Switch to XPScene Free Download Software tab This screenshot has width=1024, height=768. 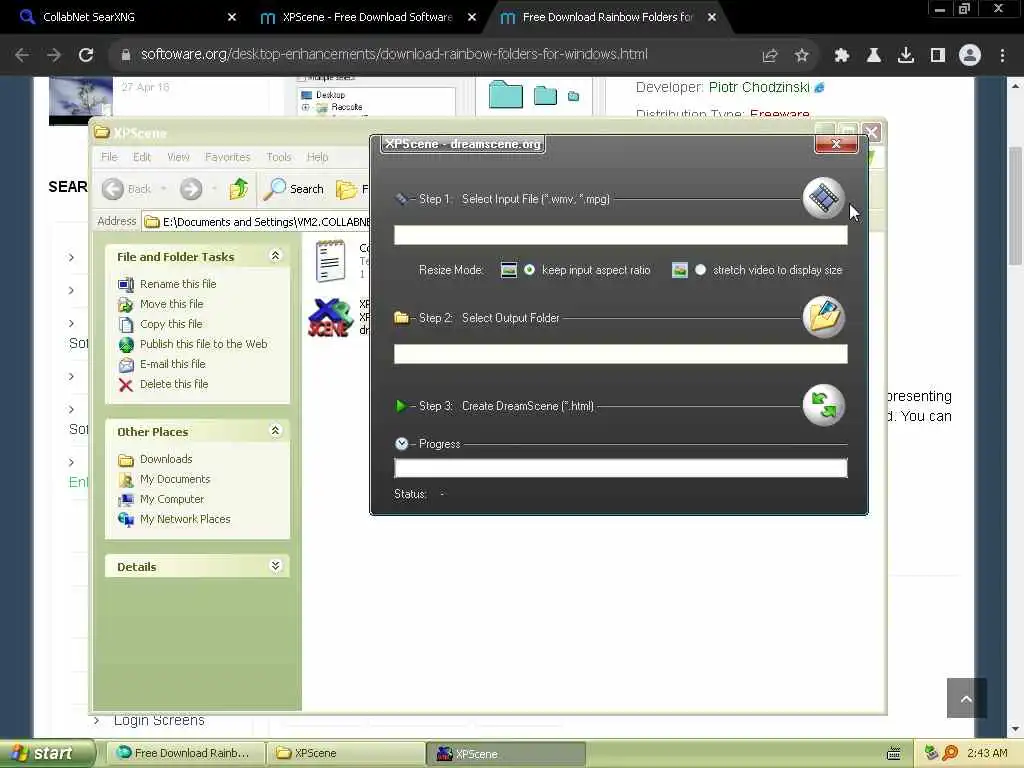(368, 17)
